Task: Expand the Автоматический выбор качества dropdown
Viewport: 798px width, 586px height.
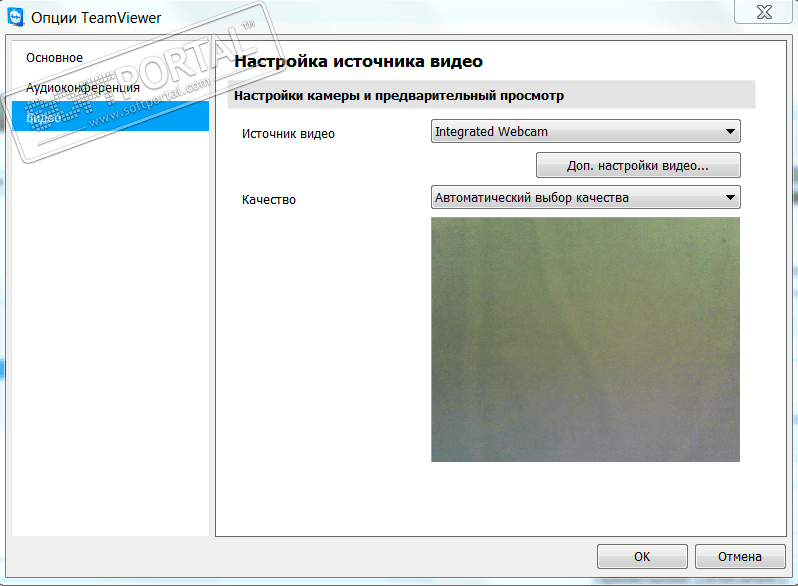Action: (585, 197)
